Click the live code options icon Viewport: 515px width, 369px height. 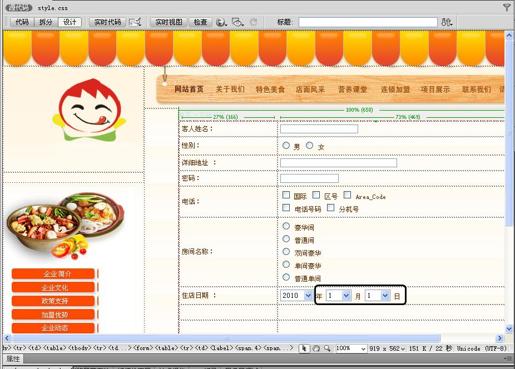pyautogui.click(x=135, y=22)
